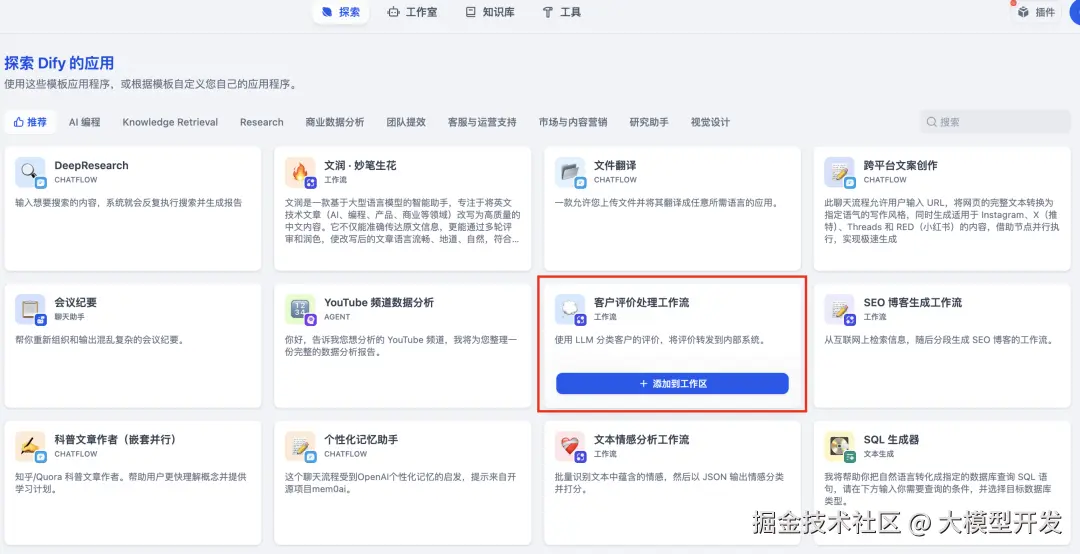
Task: Click the 知识库 book icon in navigation
Action: pyautogui.click(x=471, y=12)
